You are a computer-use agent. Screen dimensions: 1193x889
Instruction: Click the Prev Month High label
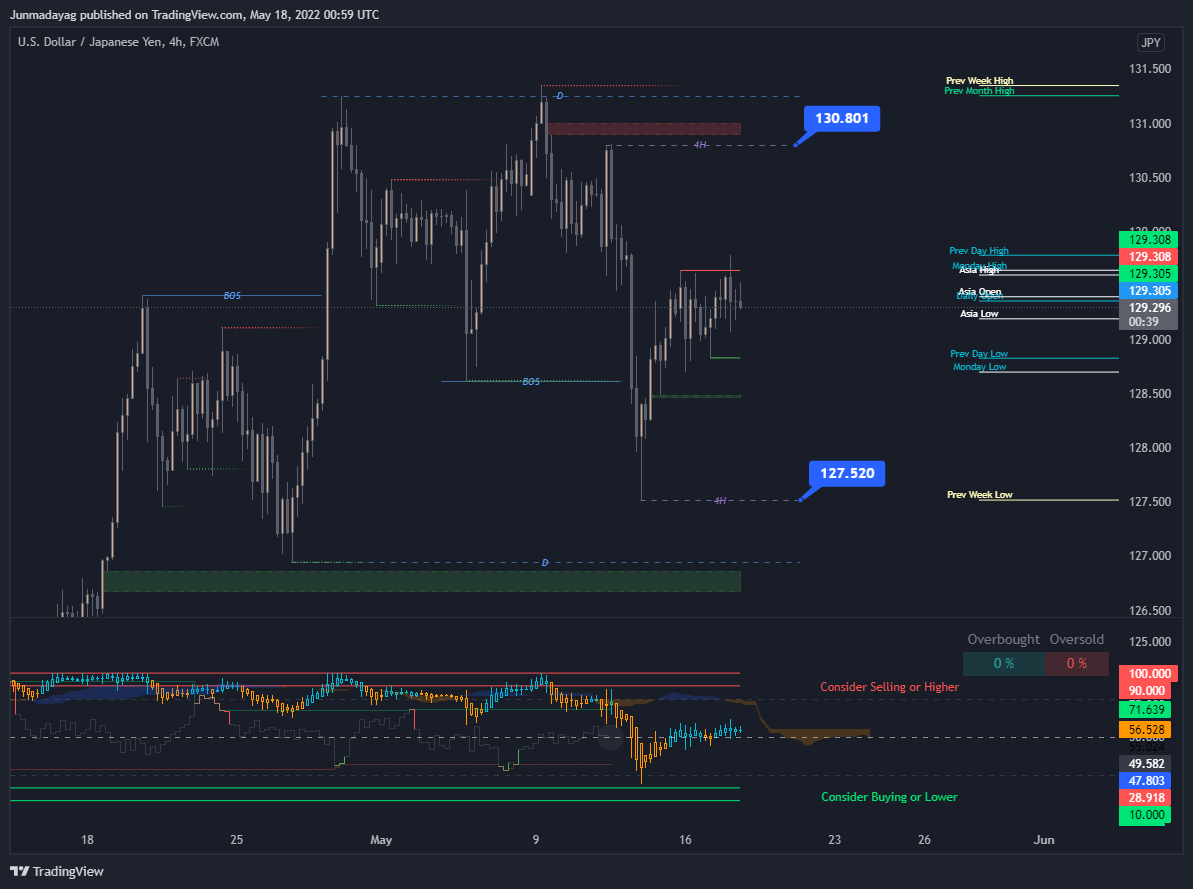979,91
